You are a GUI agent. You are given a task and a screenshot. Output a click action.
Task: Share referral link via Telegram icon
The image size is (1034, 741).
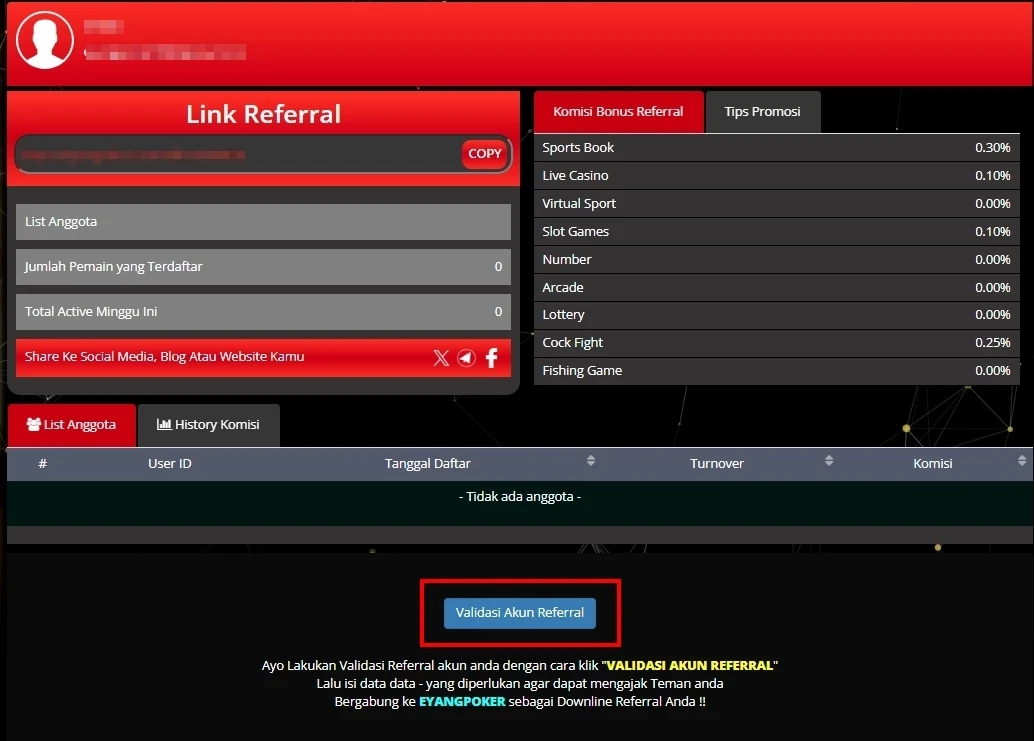coord(466,358)
